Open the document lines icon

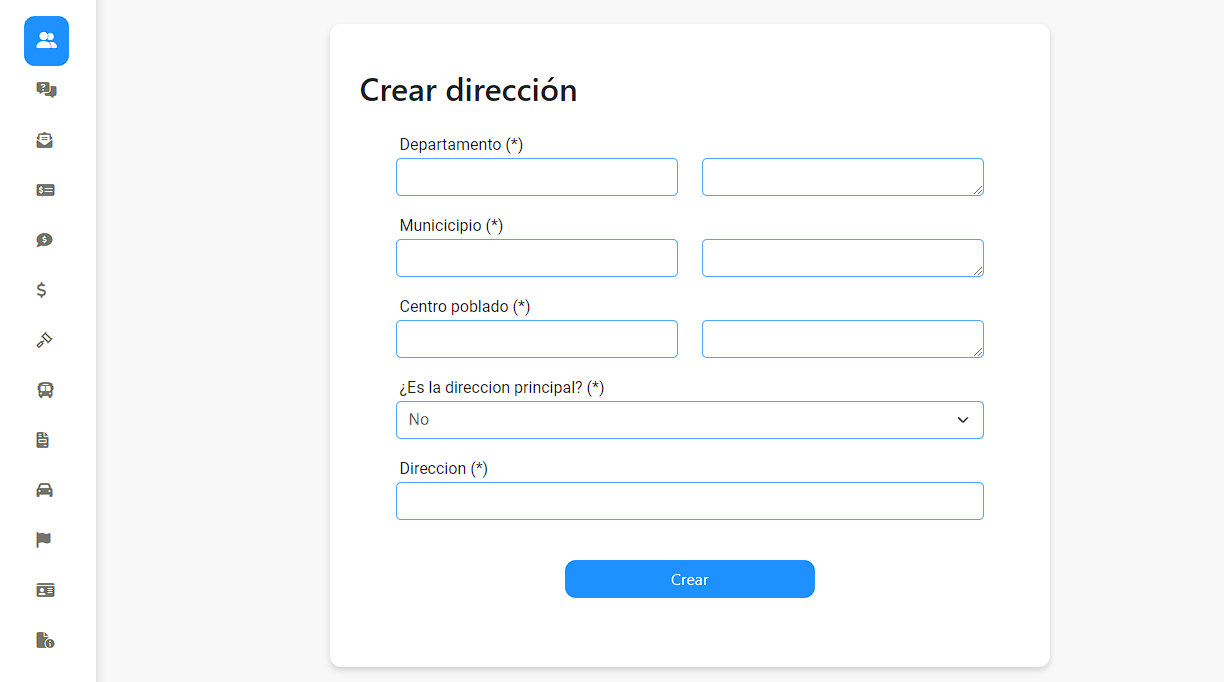(x=42, y=440)
